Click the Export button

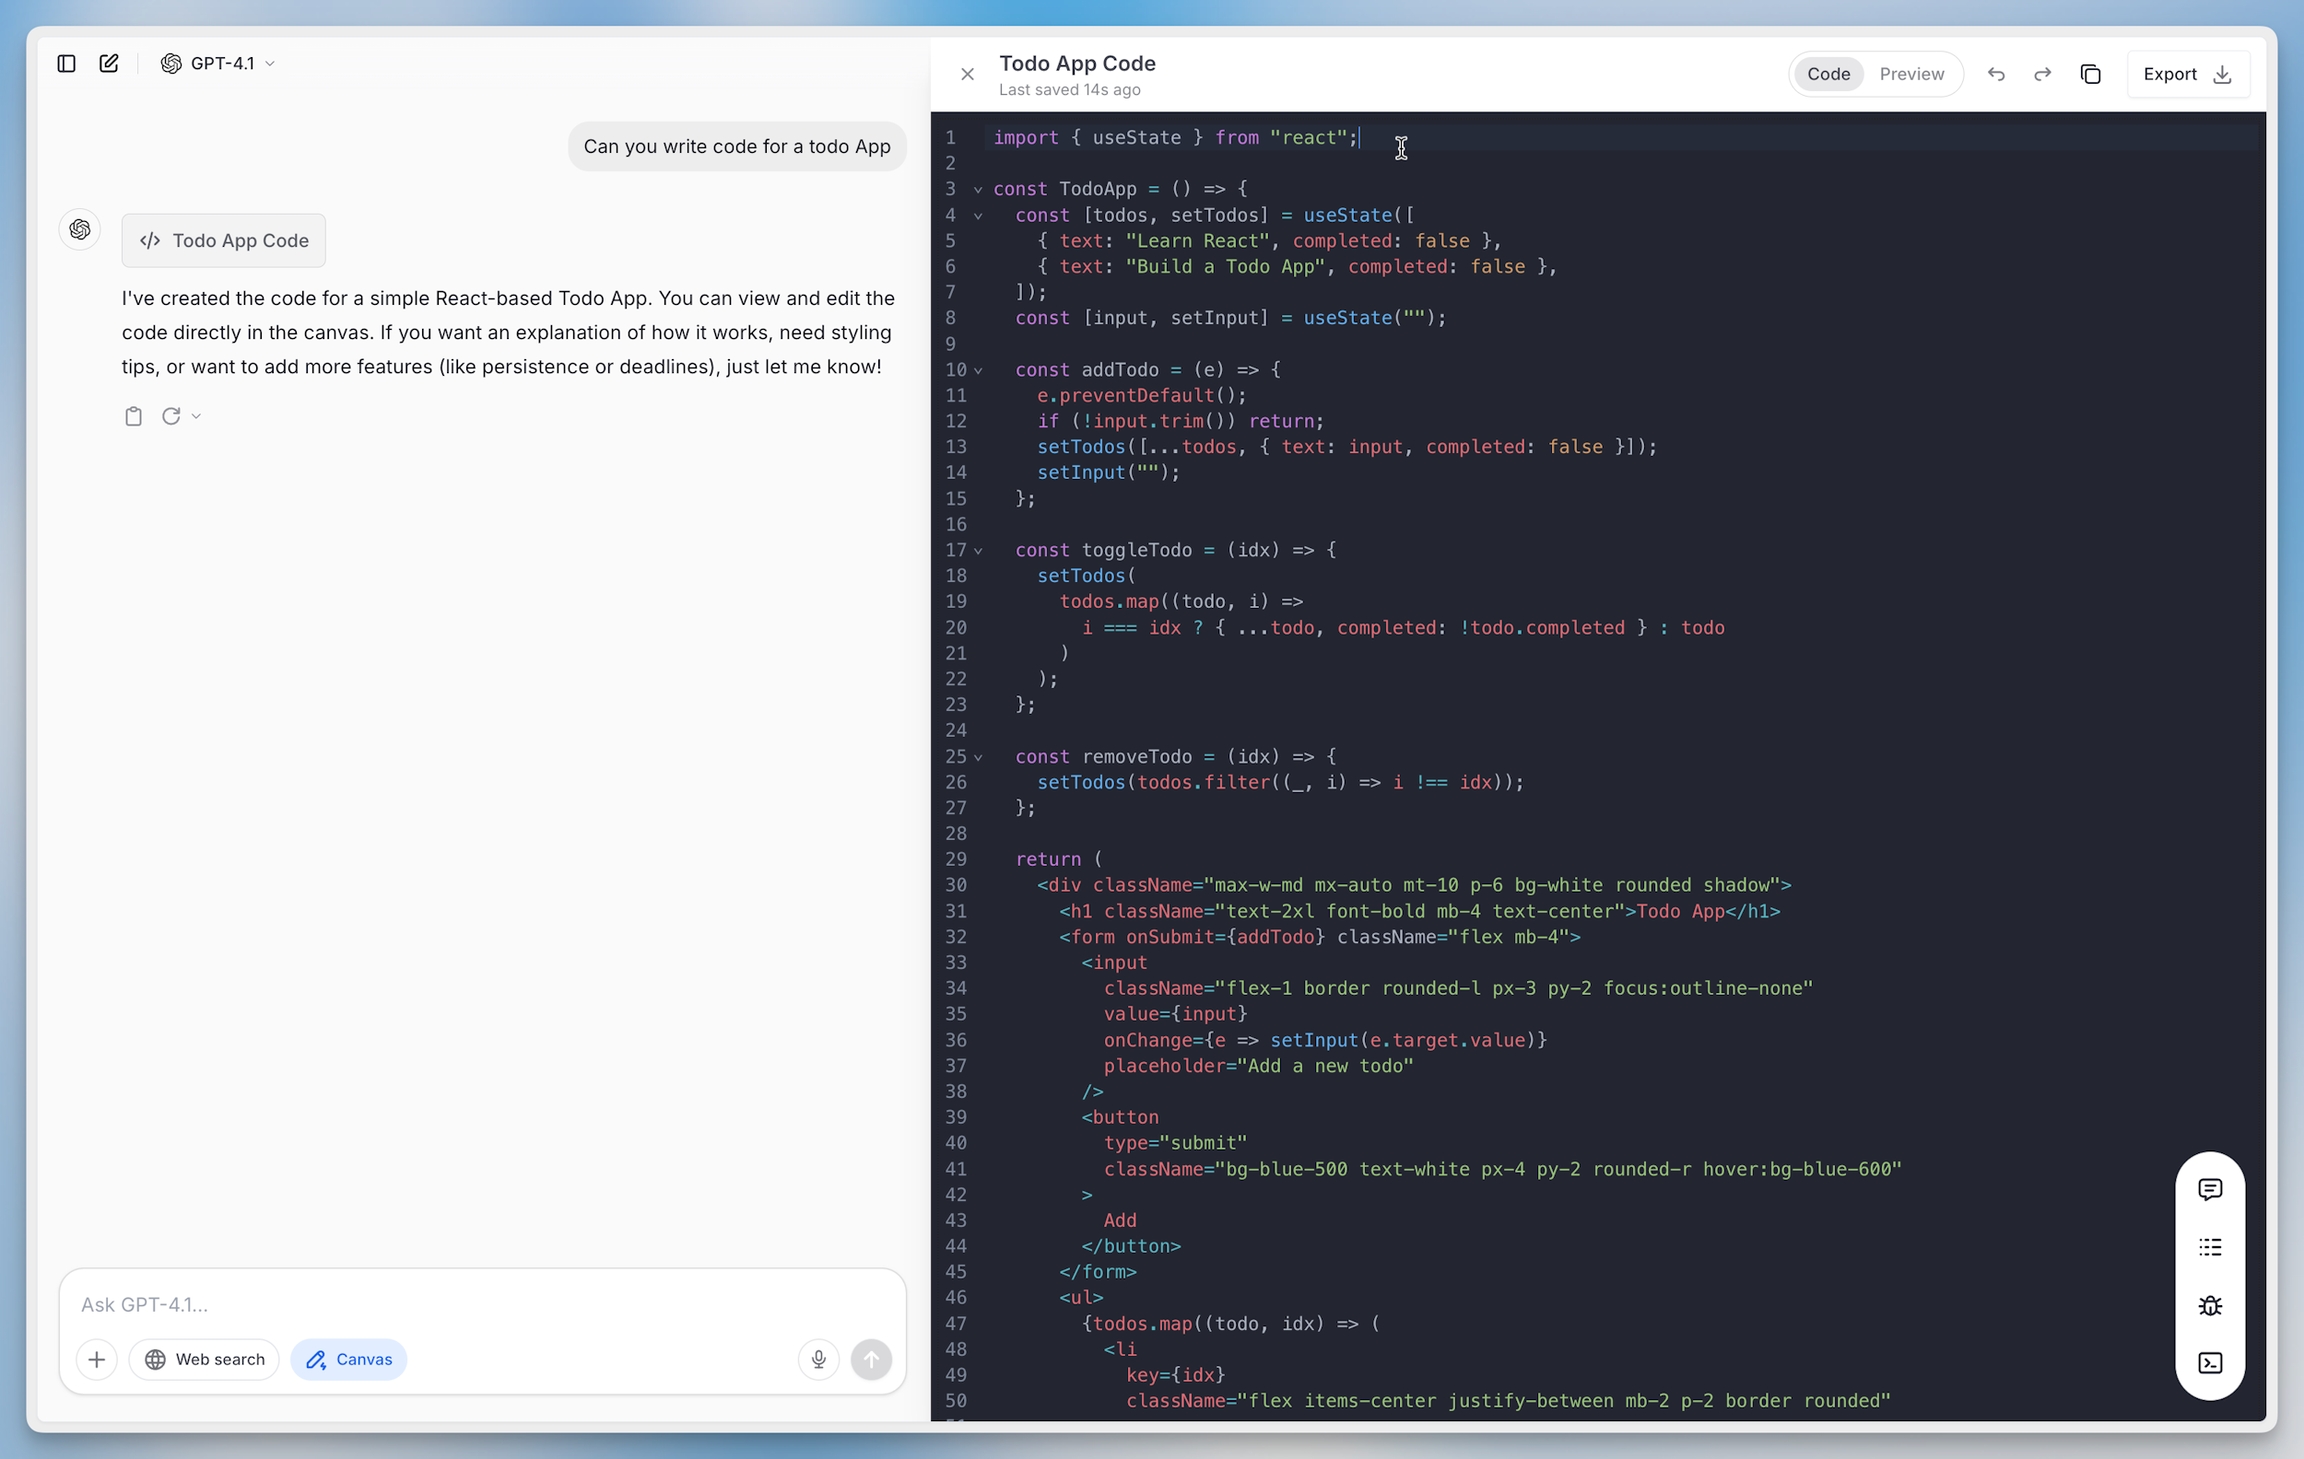click(x=2187, y=74)
